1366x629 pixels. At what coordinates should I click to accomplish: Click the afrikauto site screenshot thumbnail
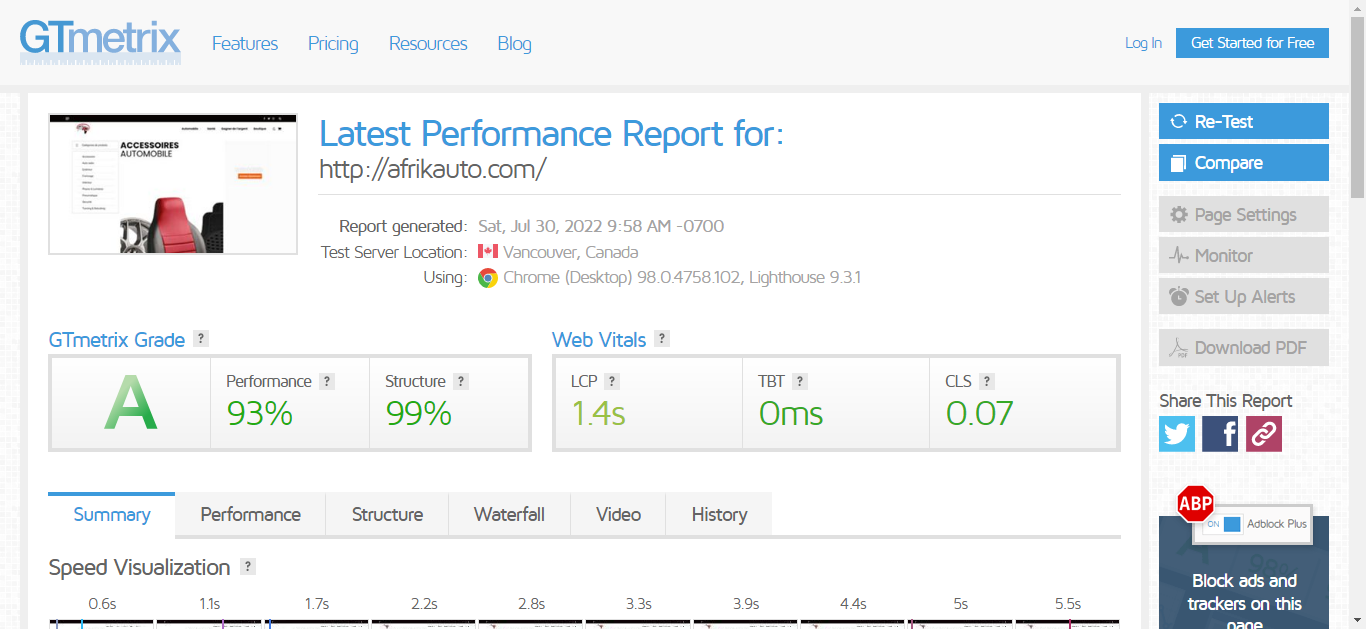(173, 184)
